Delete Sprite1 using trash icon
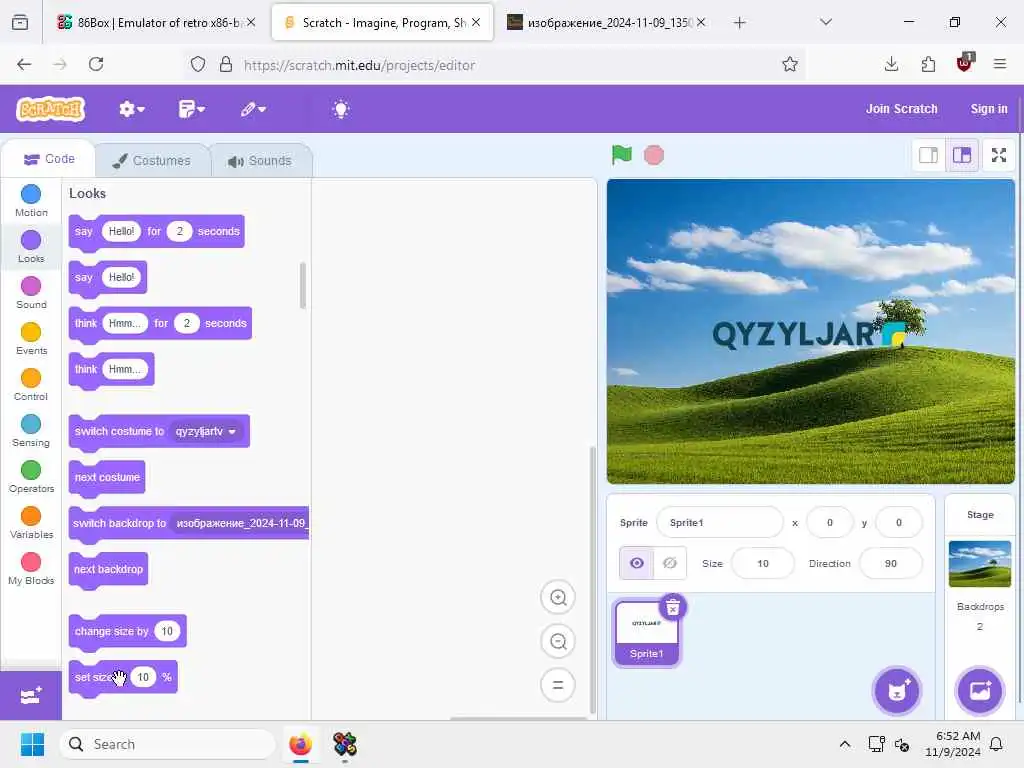 [673, 607]
